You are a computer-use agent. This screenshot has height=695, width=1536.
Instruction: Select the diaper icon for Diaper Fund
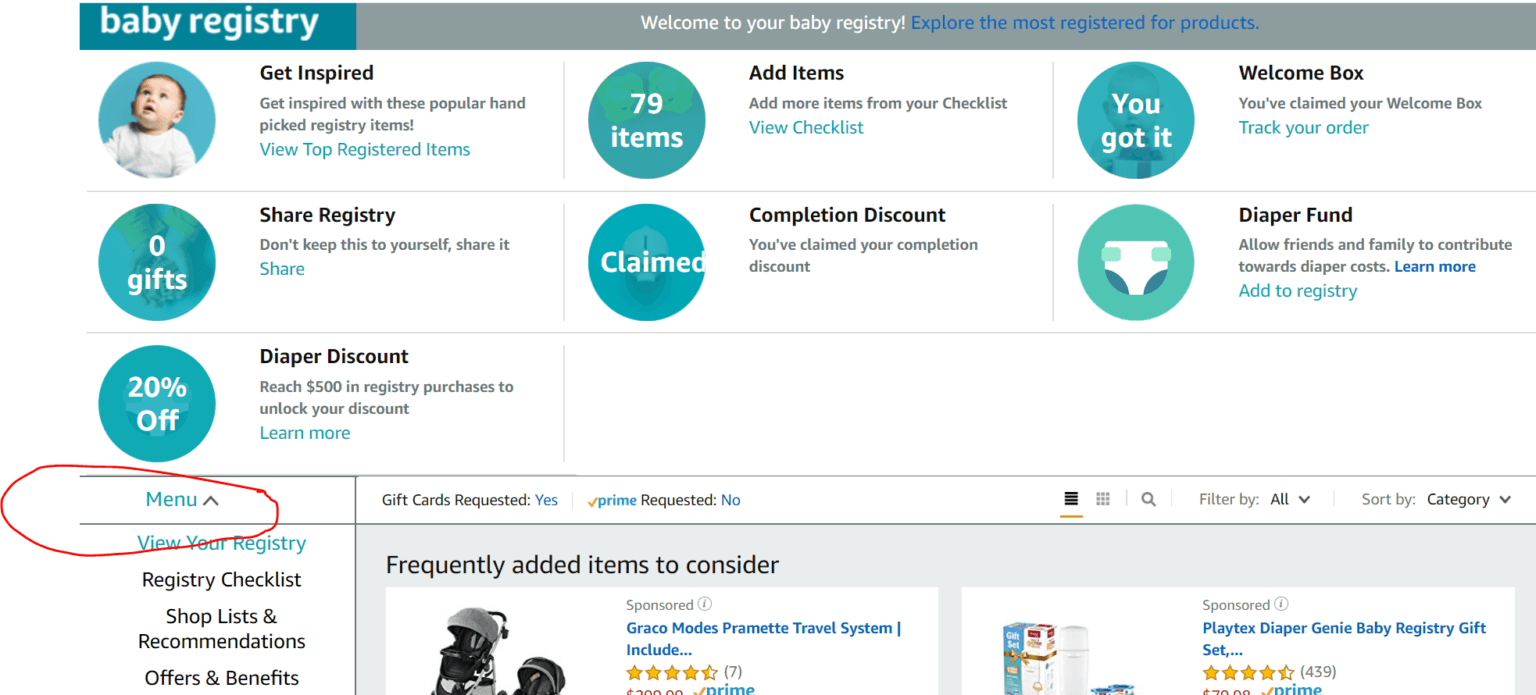coord(1136,261)
